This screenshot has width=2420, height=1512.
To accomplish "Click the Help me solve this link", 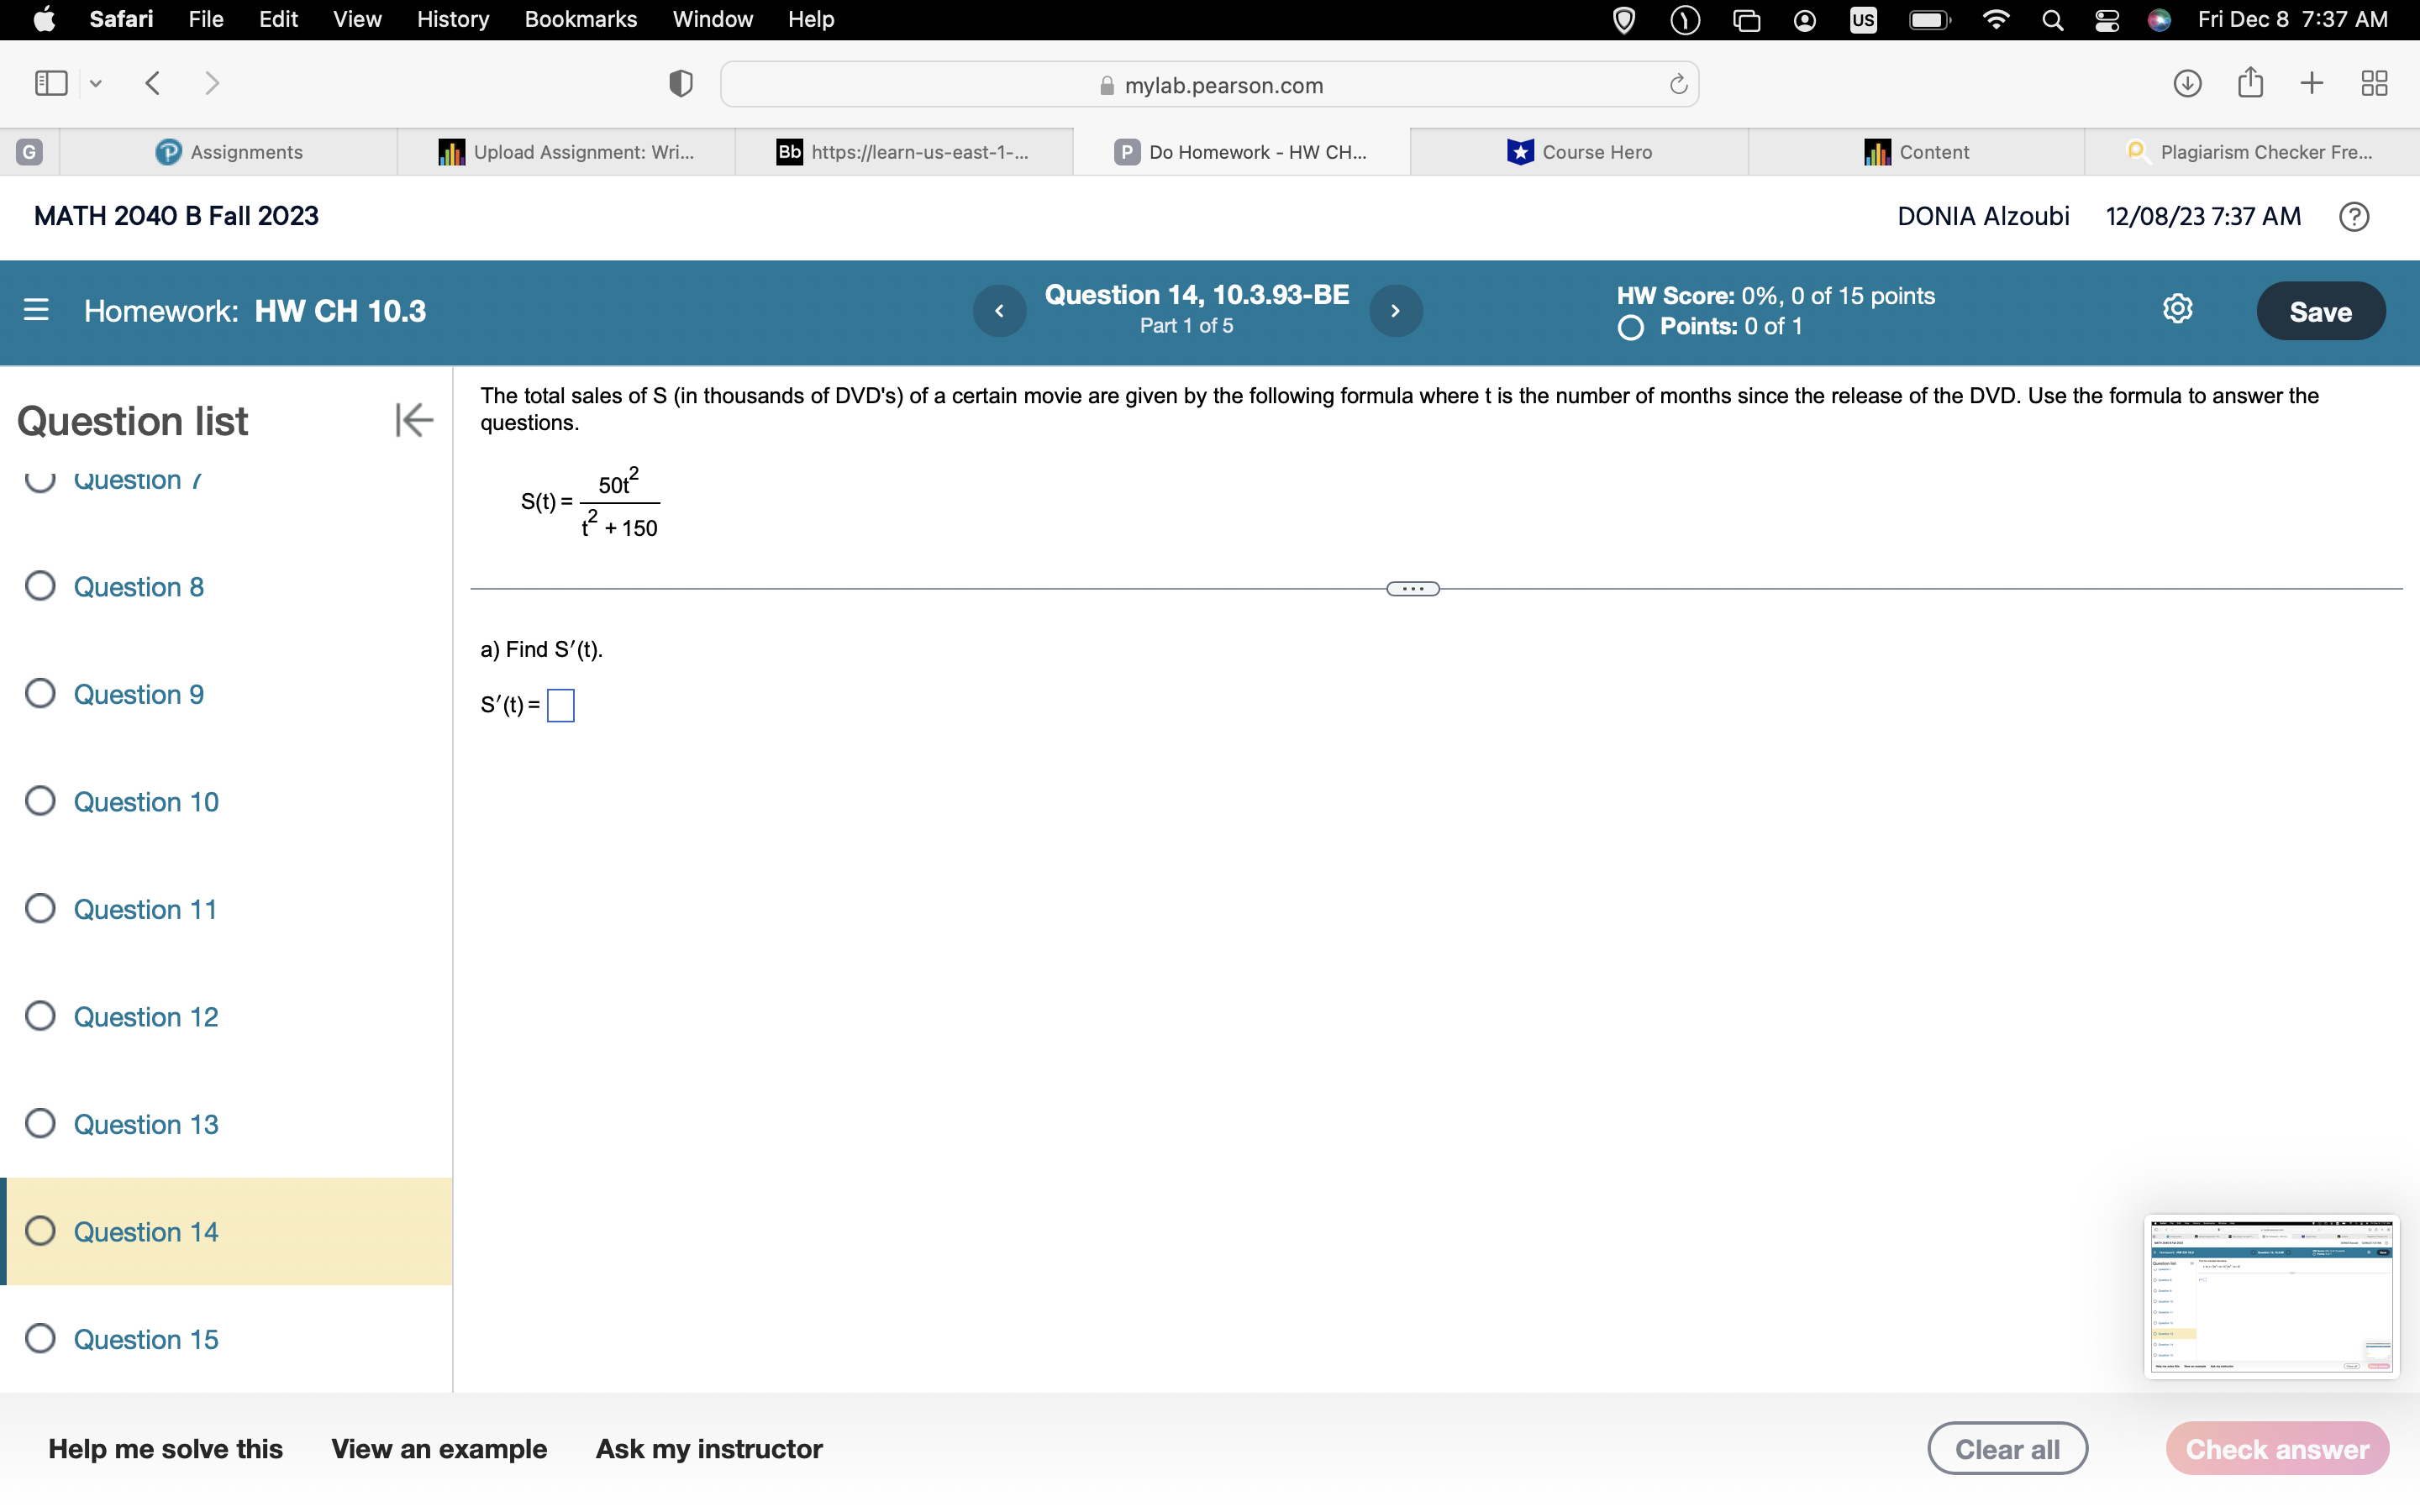I will 166,1447.
